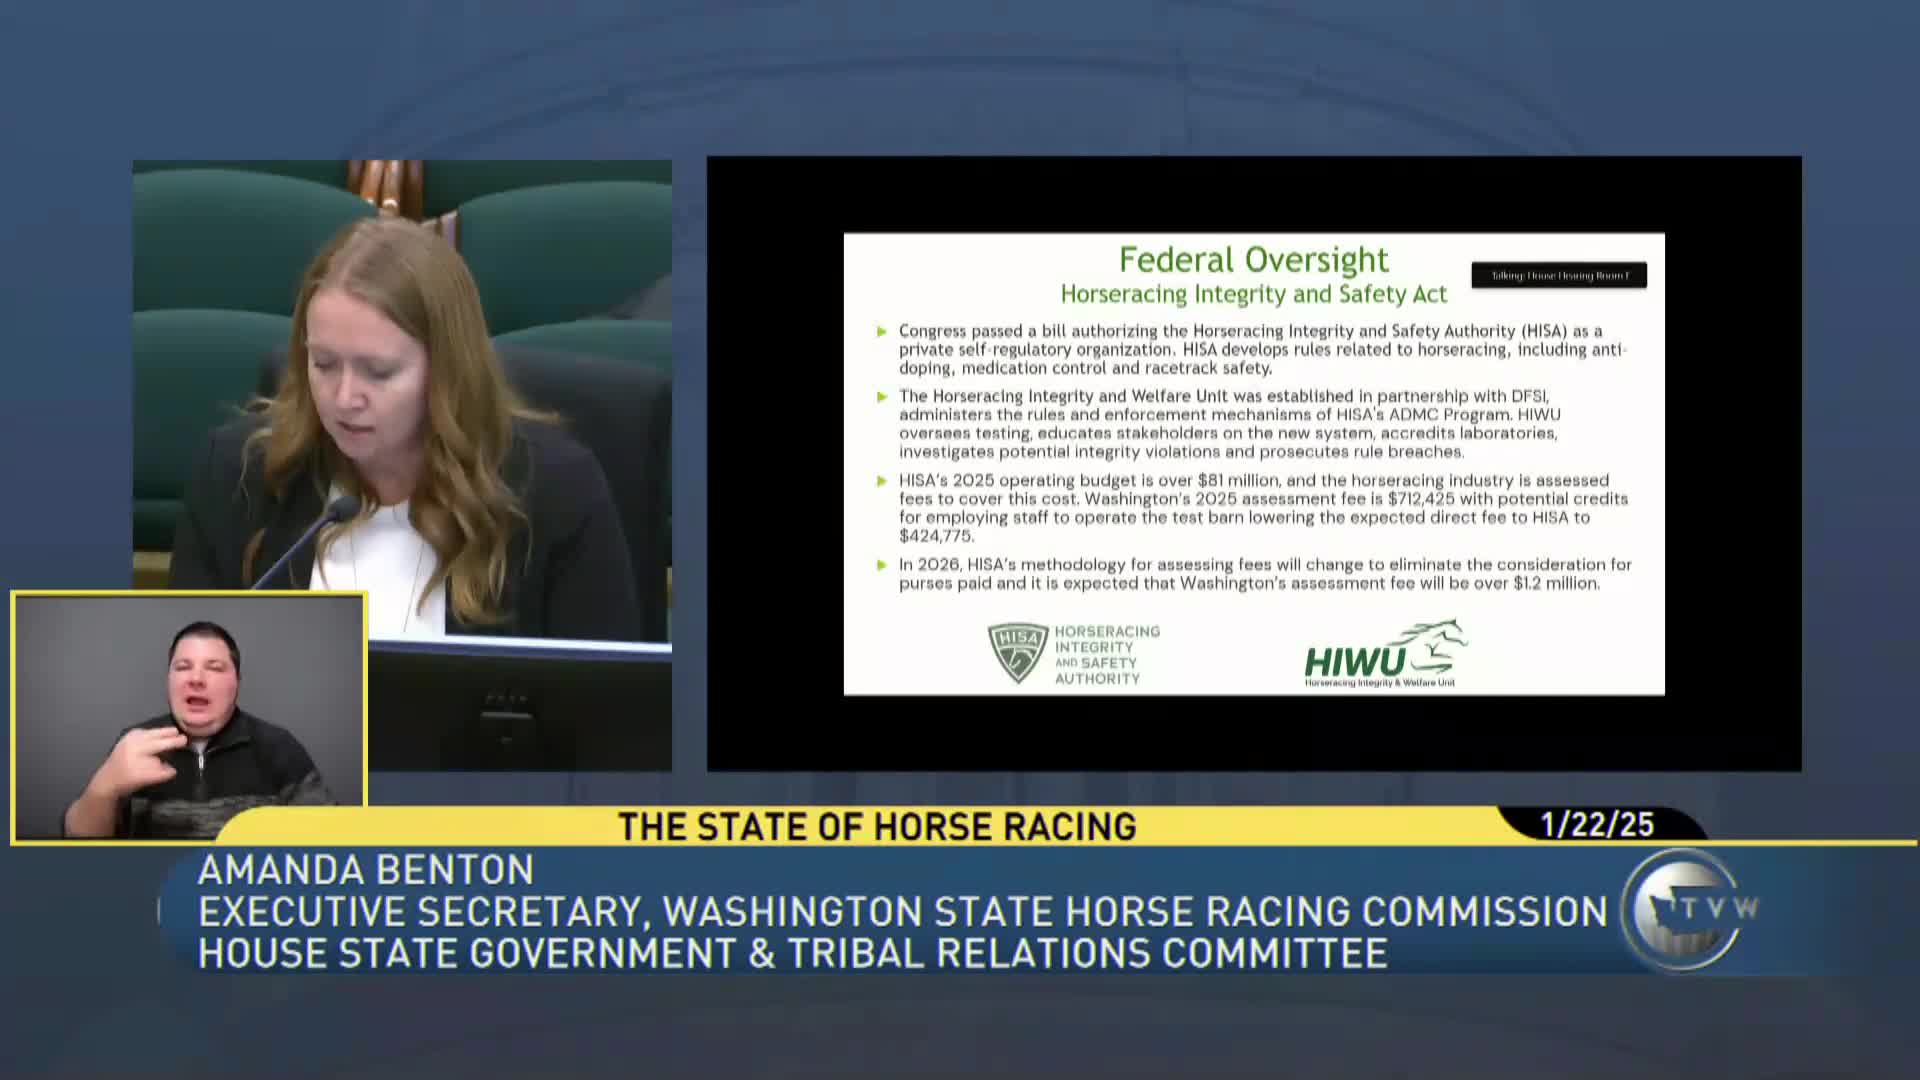
Task: Click the green bullet arrow beside the 2026 item
Action: point(883,563)
